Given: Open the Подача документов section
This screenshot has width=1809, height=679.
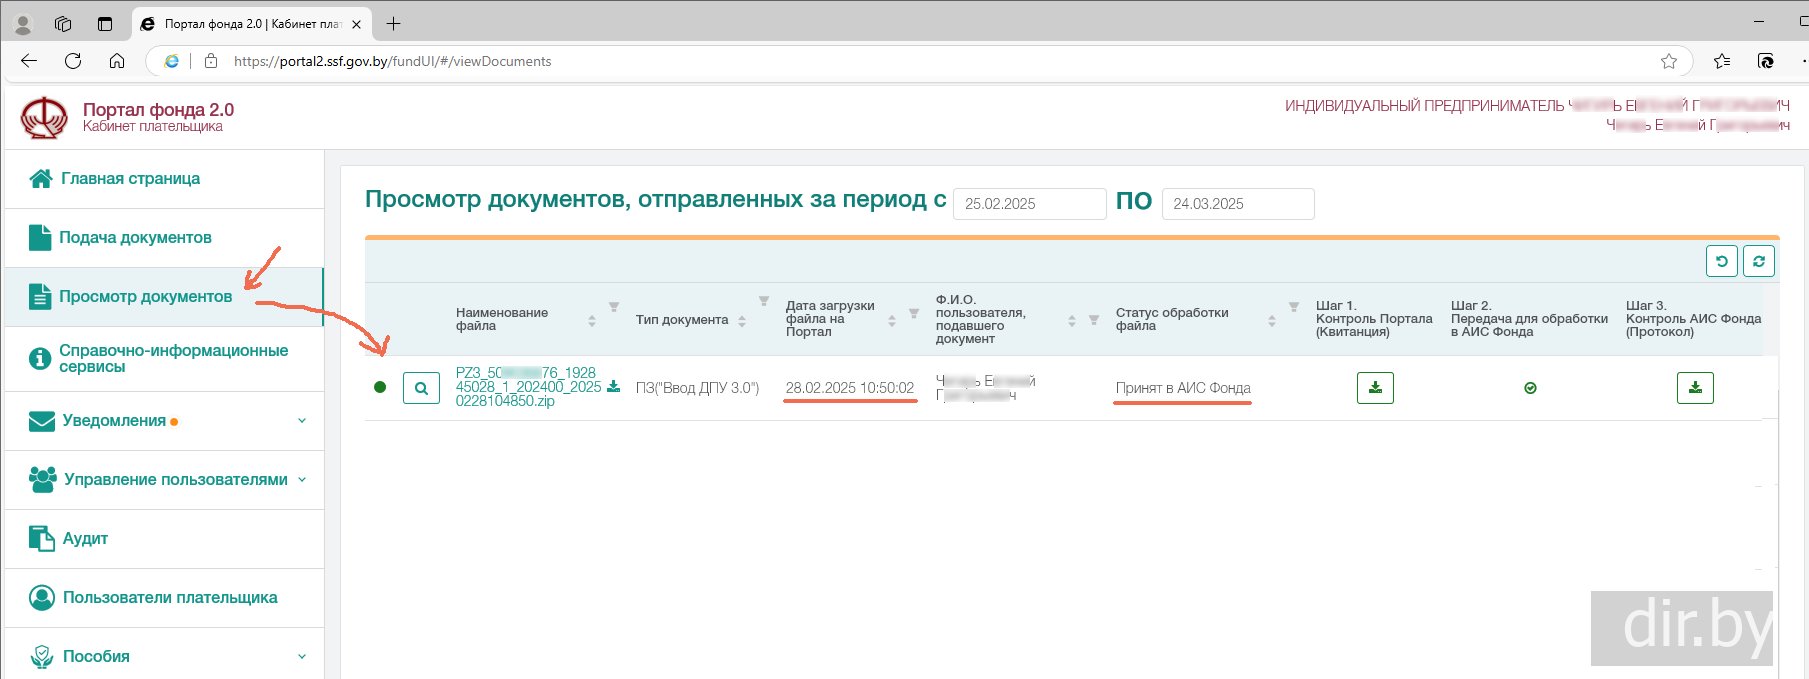Looking at the screenshot, I should (x=135, y=238).
